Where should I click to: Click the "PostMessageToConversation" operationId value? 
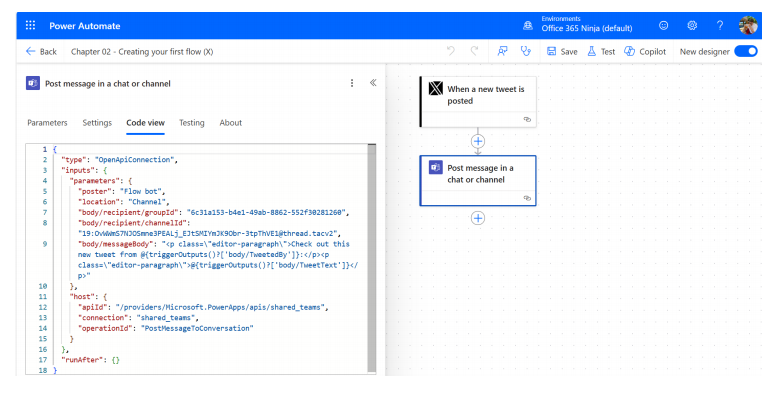point(197,328)
